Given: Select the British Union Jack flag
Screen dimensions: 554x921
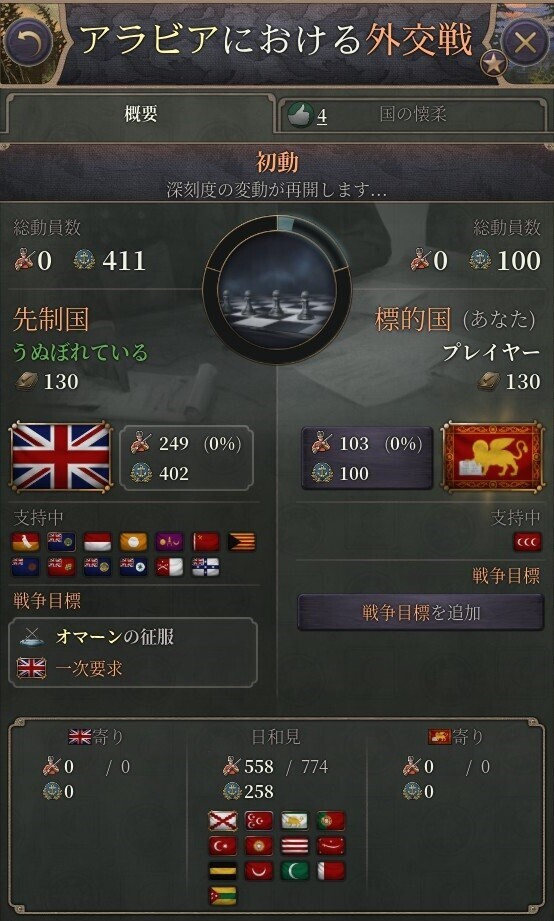Looking at the screenshot, I should coord(61,456).
